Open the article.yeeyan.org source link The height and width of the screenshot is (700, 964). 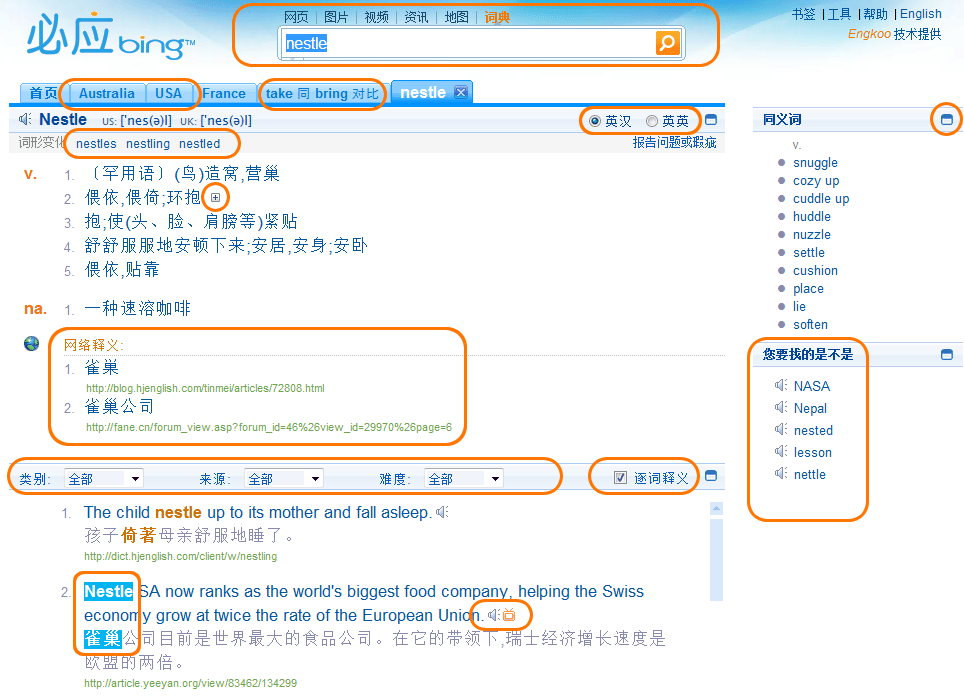click(191, 683)
